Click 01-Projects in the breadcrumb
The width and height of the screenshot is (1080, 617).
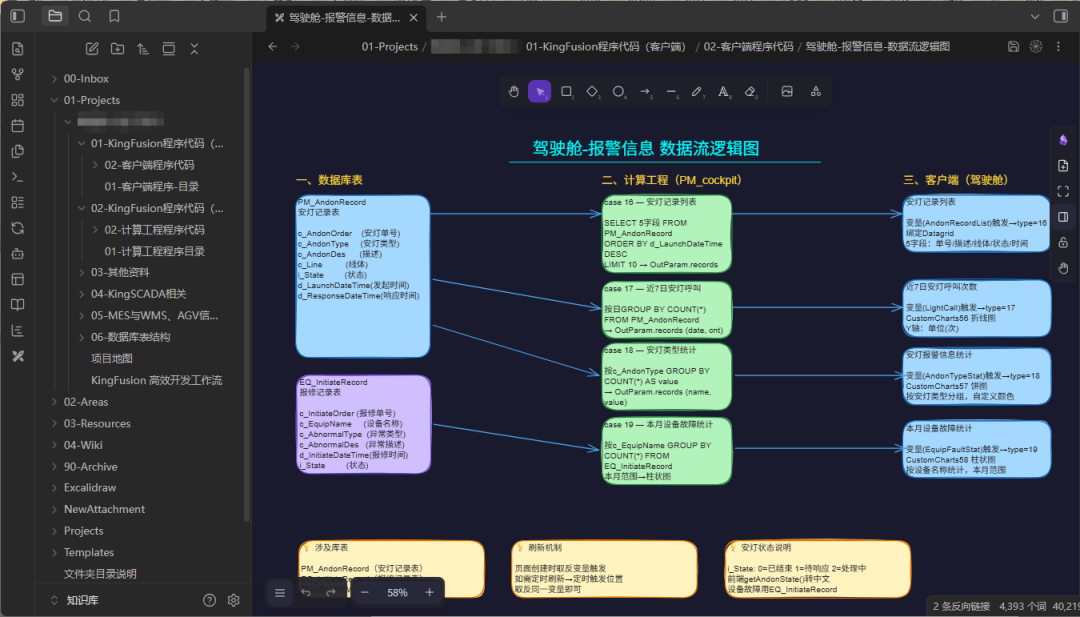point(390,47)
